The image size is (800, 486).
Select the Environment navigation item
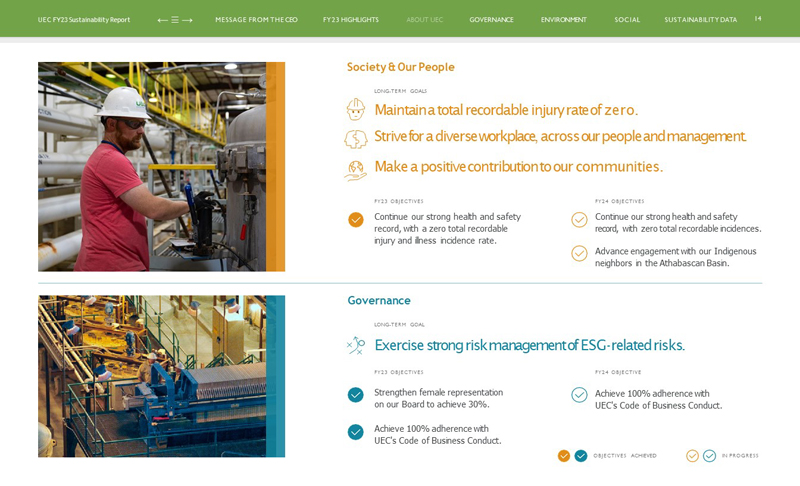point(563,20)
